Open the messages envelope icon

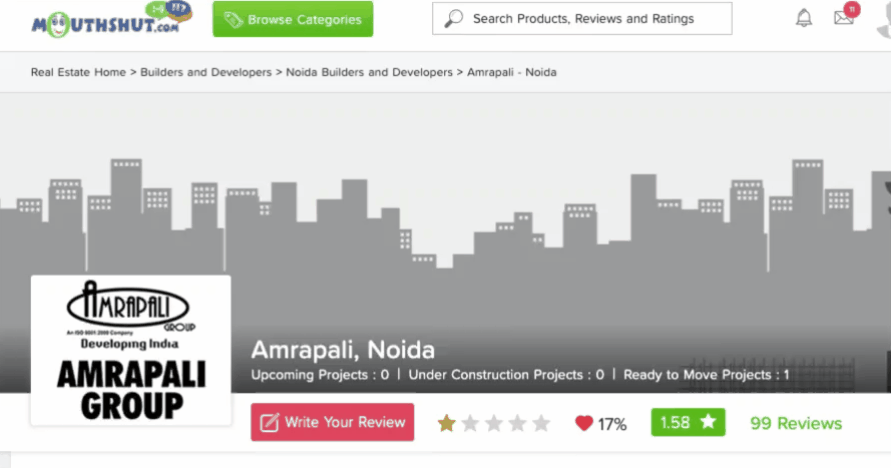844,18
